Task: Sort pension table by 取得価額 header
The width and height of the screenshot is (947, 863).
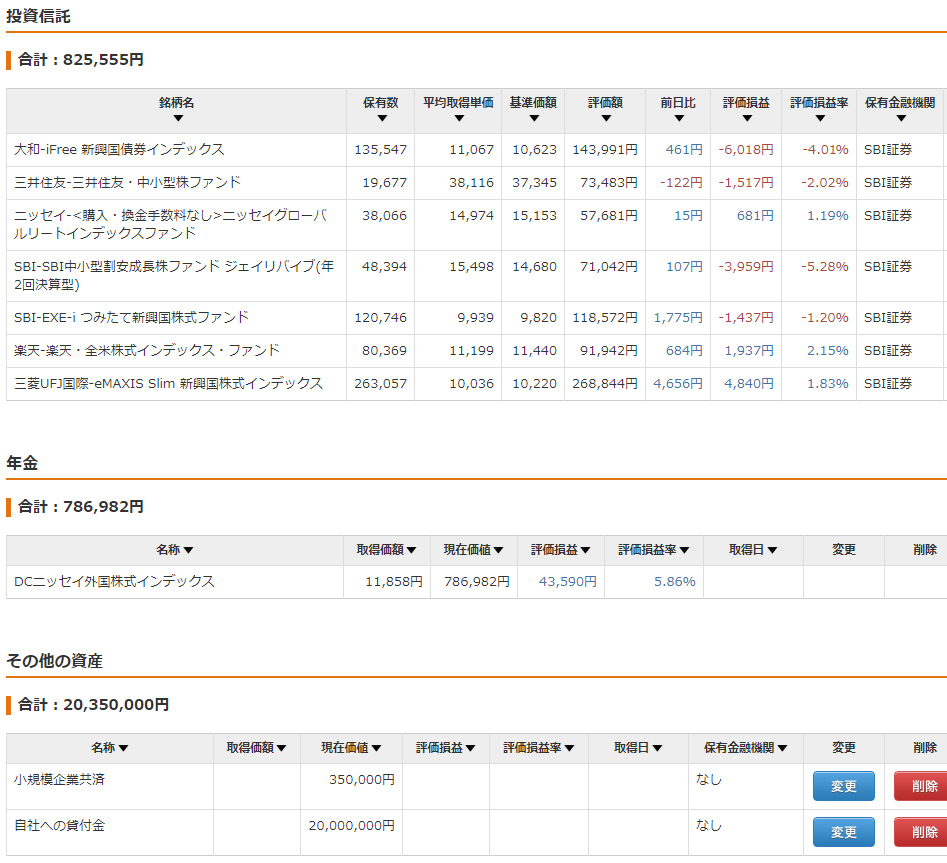Action: pos(387,550)
